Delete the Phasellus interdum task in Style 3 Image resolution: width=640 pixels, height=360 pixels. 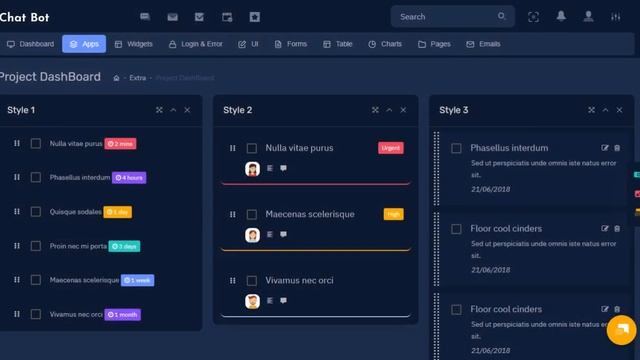click(x=617, y=148)
